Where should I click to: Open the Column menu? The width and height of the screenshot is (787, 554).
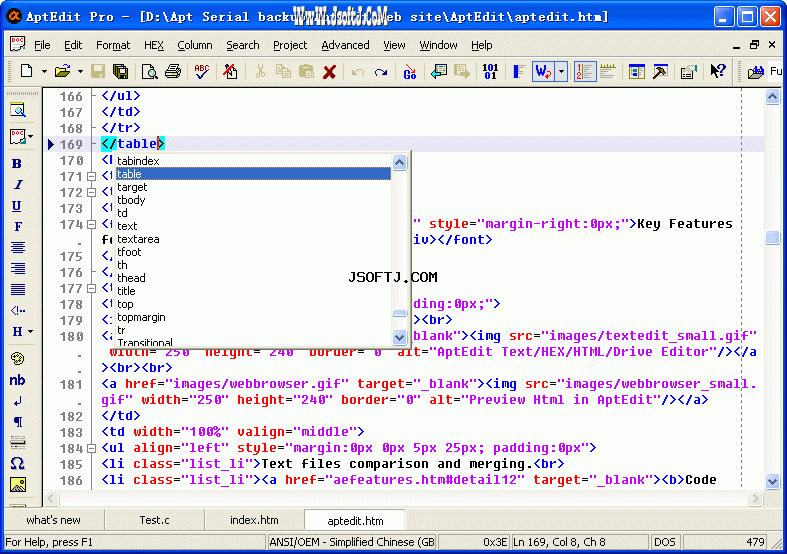click(195, 45)
